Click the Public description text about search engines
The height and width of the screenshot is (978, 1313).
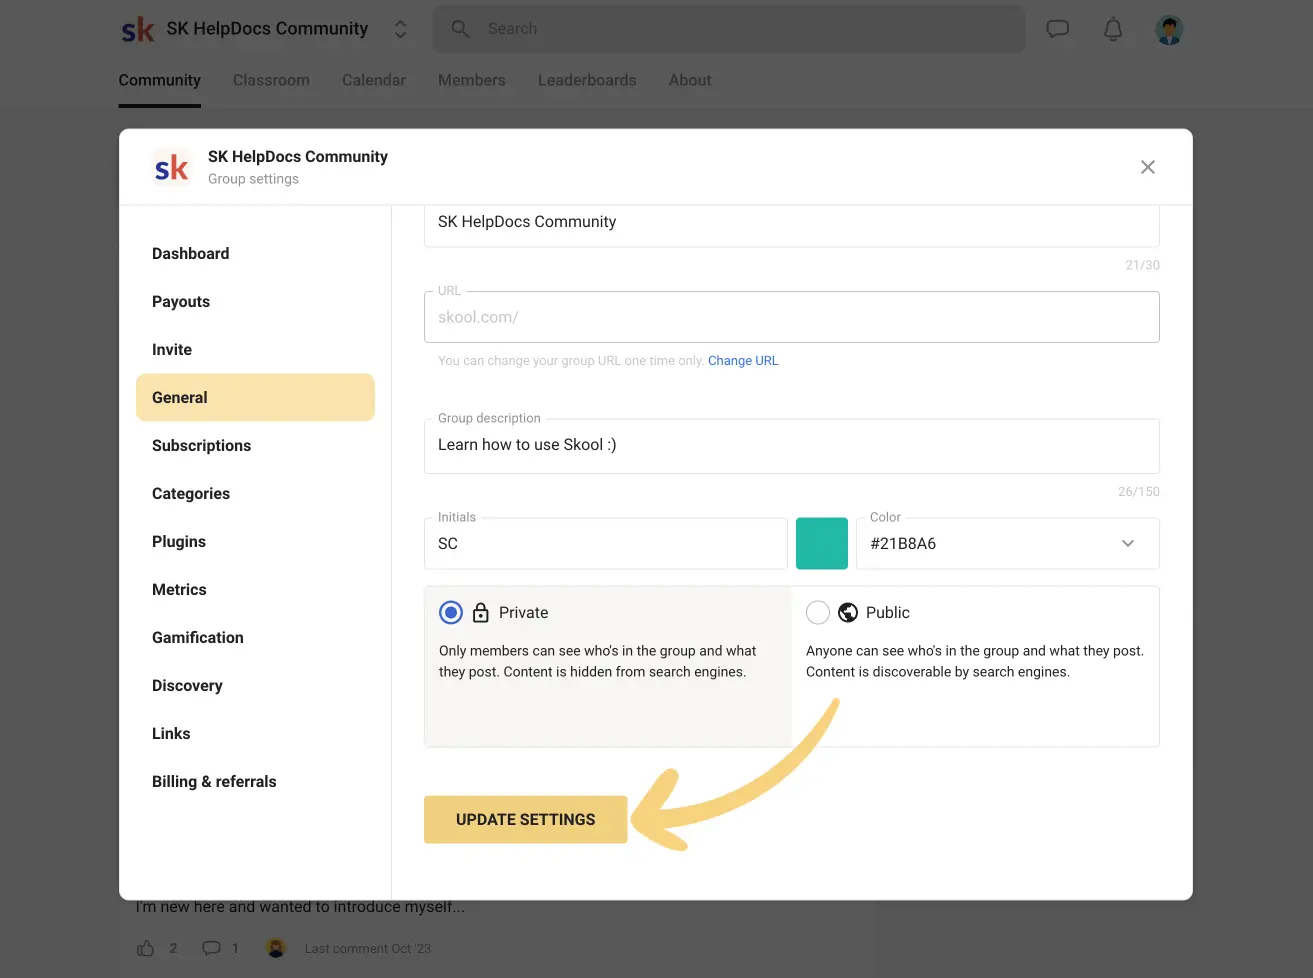click(975, 661)
